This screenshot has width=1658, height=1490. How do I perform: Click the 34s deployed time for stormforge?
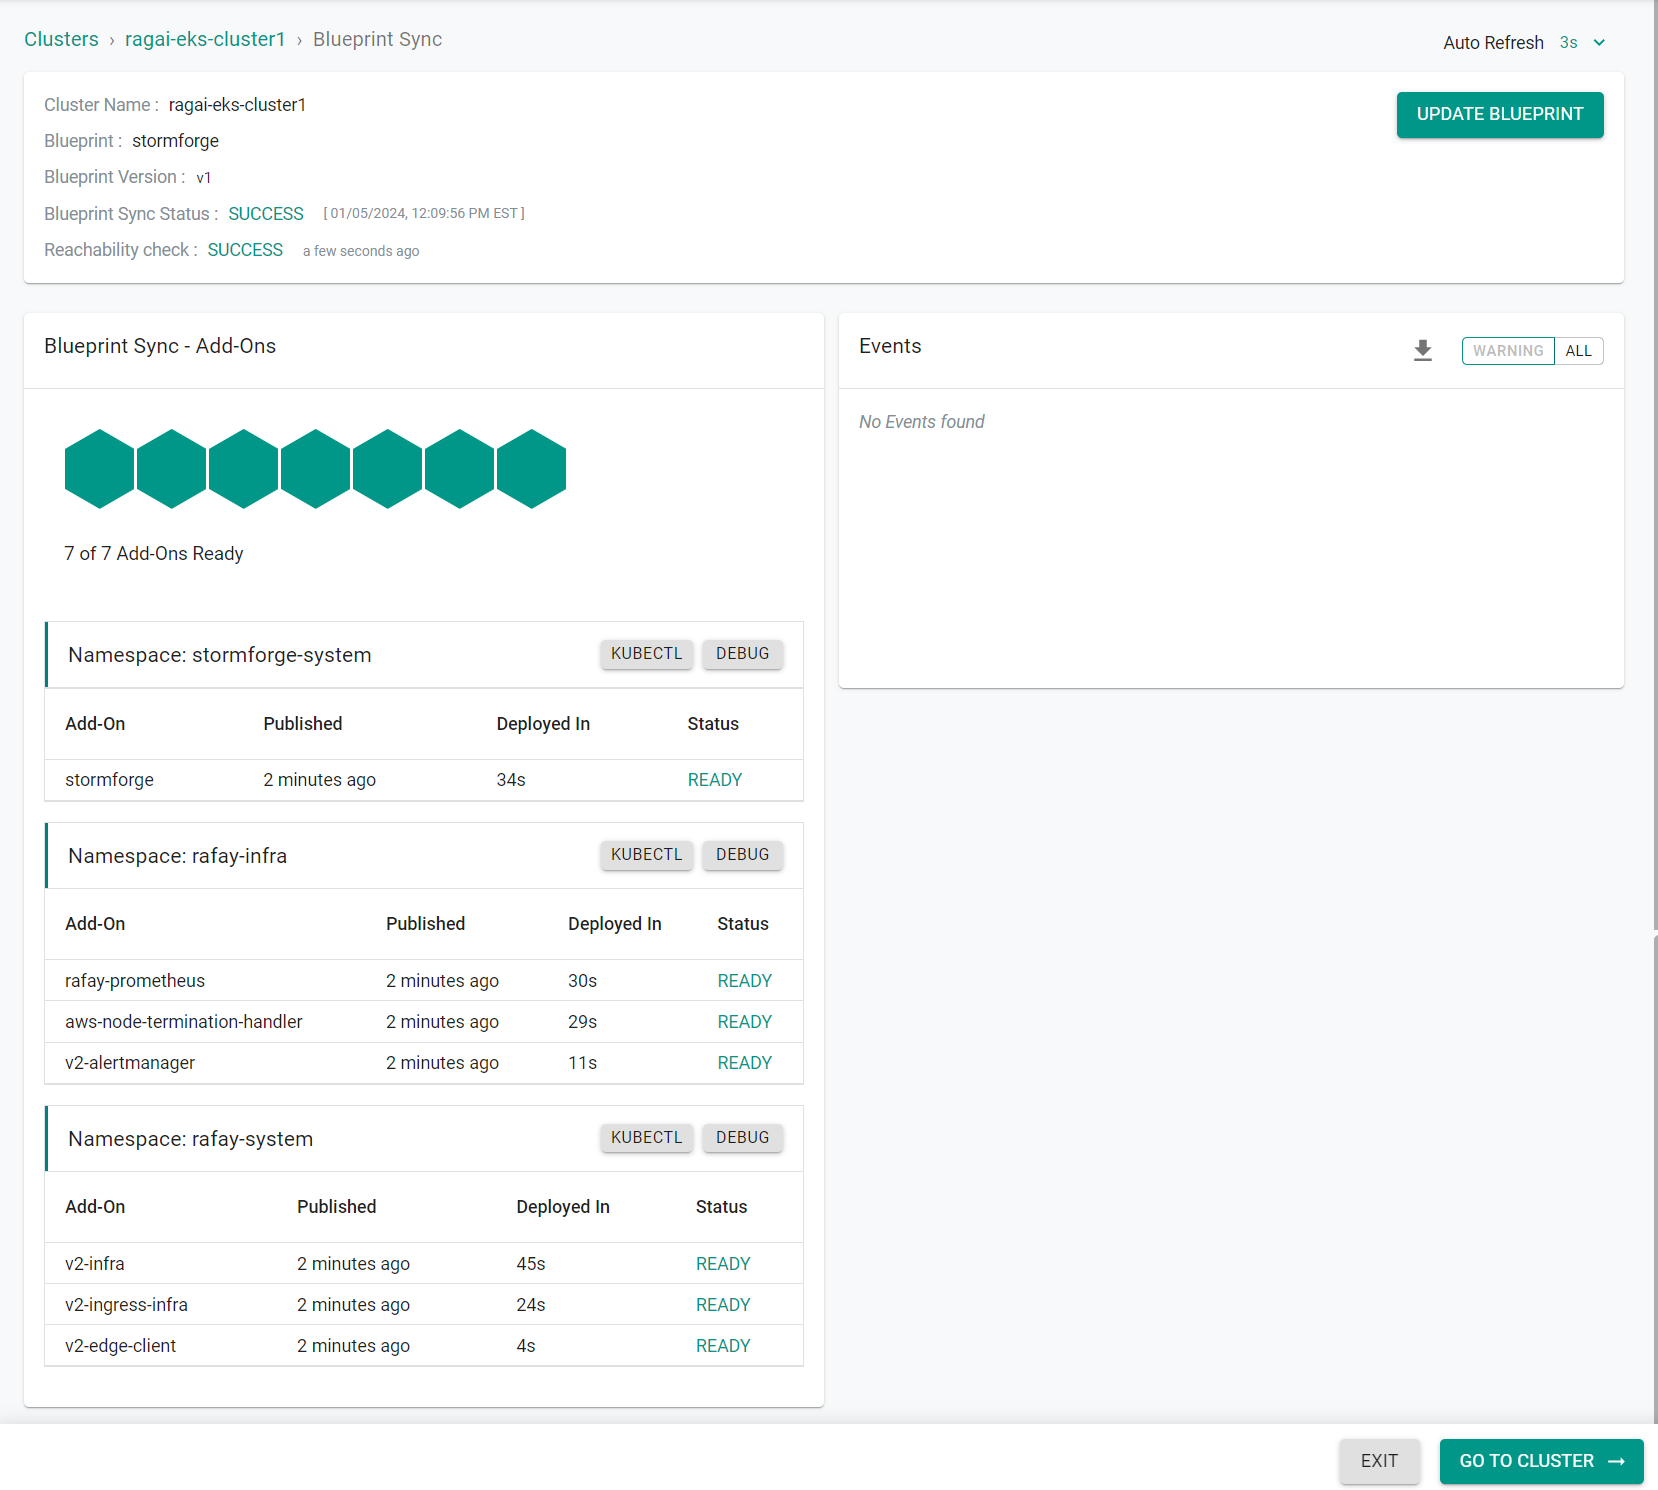pyautogui.click(x=511, y=780)
